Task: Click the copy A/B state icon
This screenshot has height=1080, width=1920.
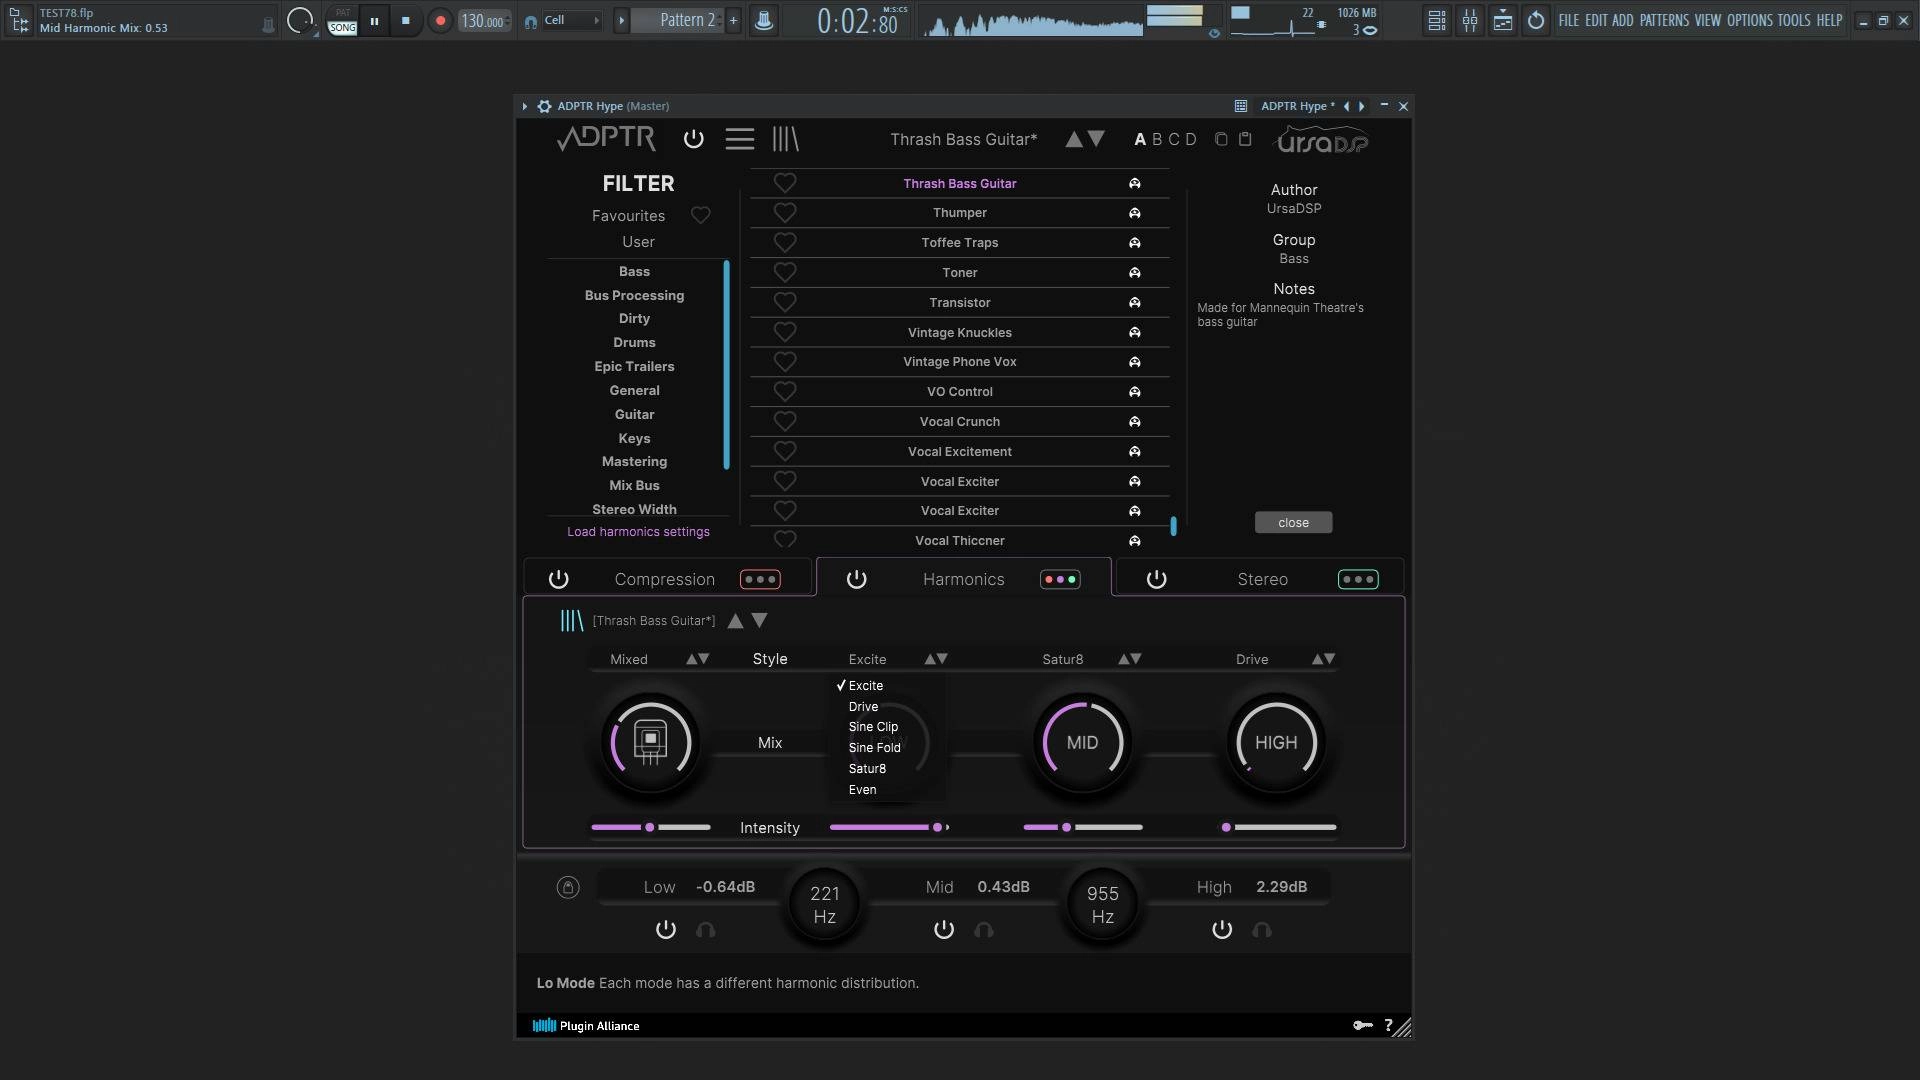Action: 1221,139
